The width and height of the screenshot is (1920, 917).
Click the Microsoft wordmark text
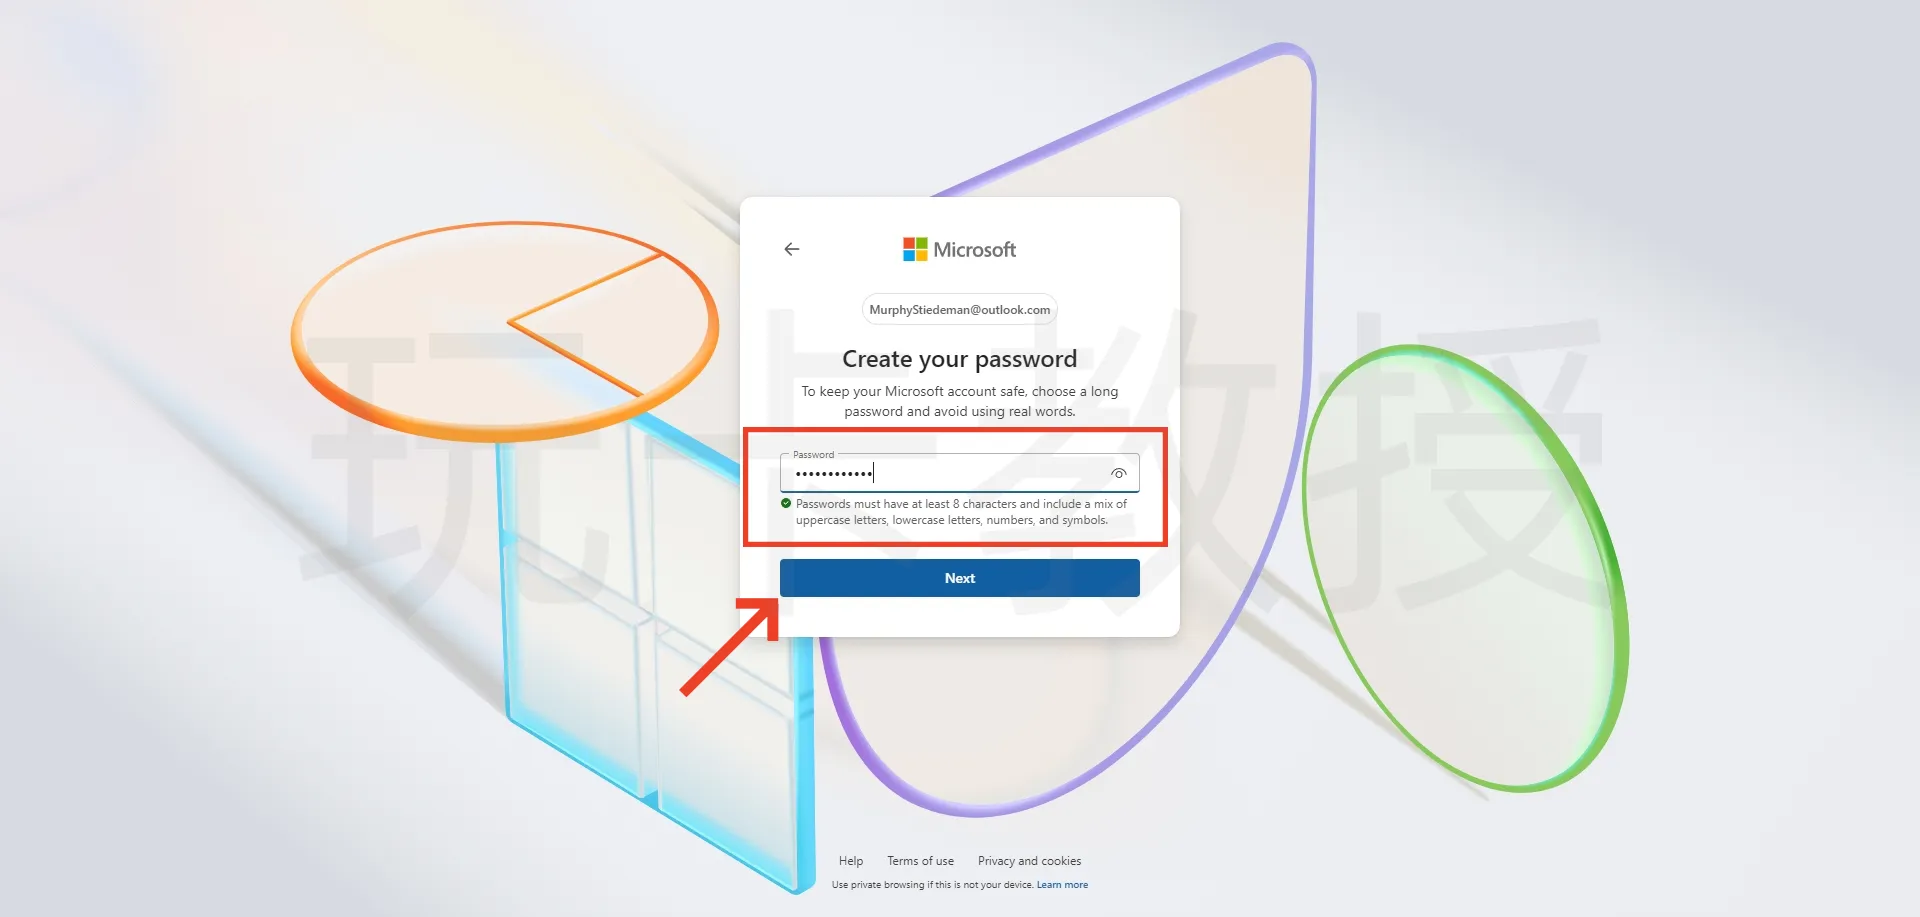tap(975, 250)
